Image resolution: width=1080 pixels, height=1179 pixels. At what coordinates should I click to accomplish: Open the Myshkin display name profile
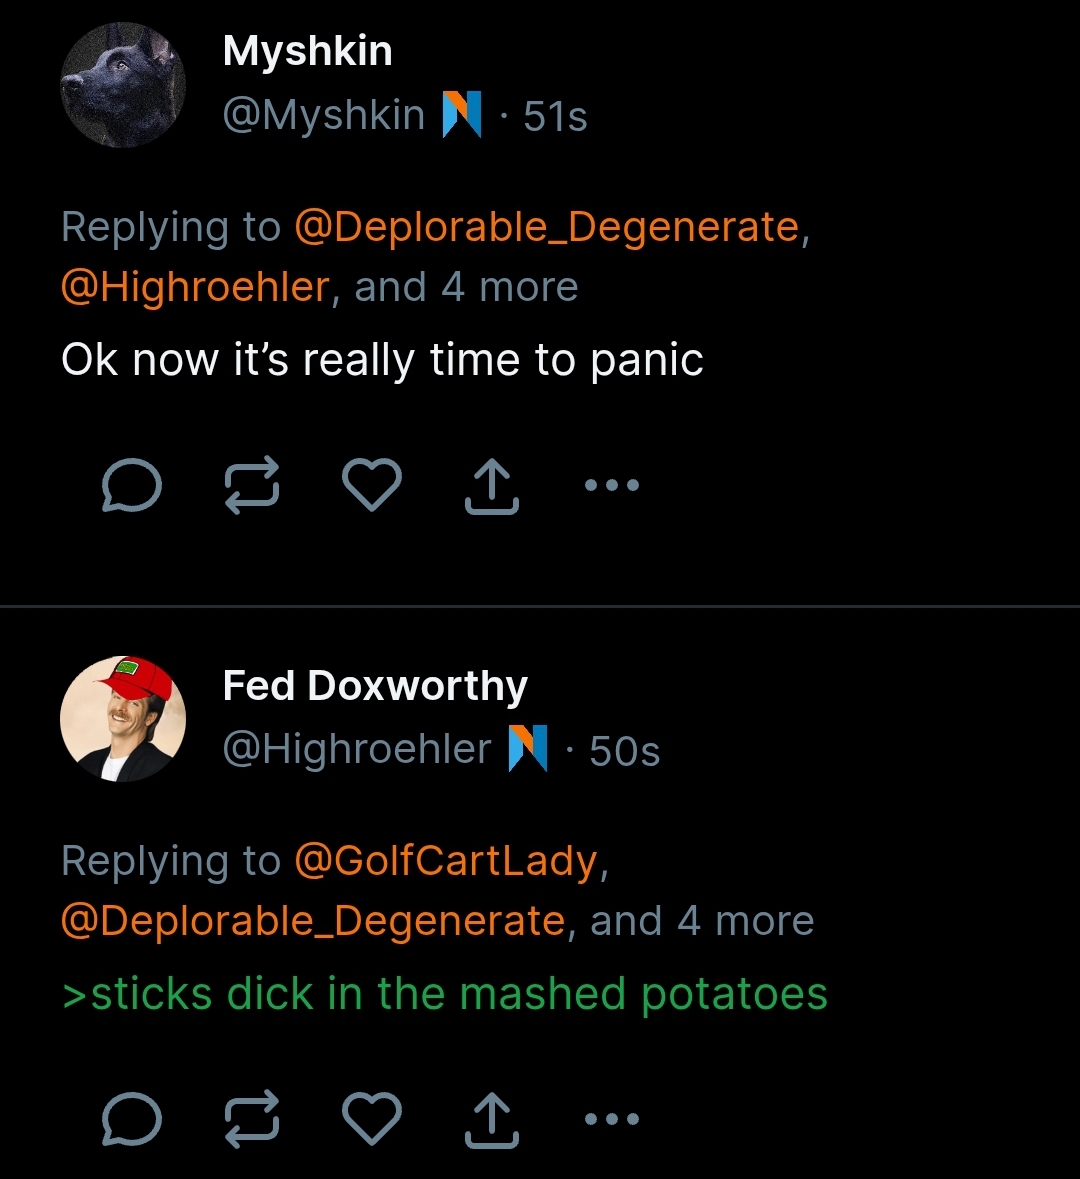point(308,51)
